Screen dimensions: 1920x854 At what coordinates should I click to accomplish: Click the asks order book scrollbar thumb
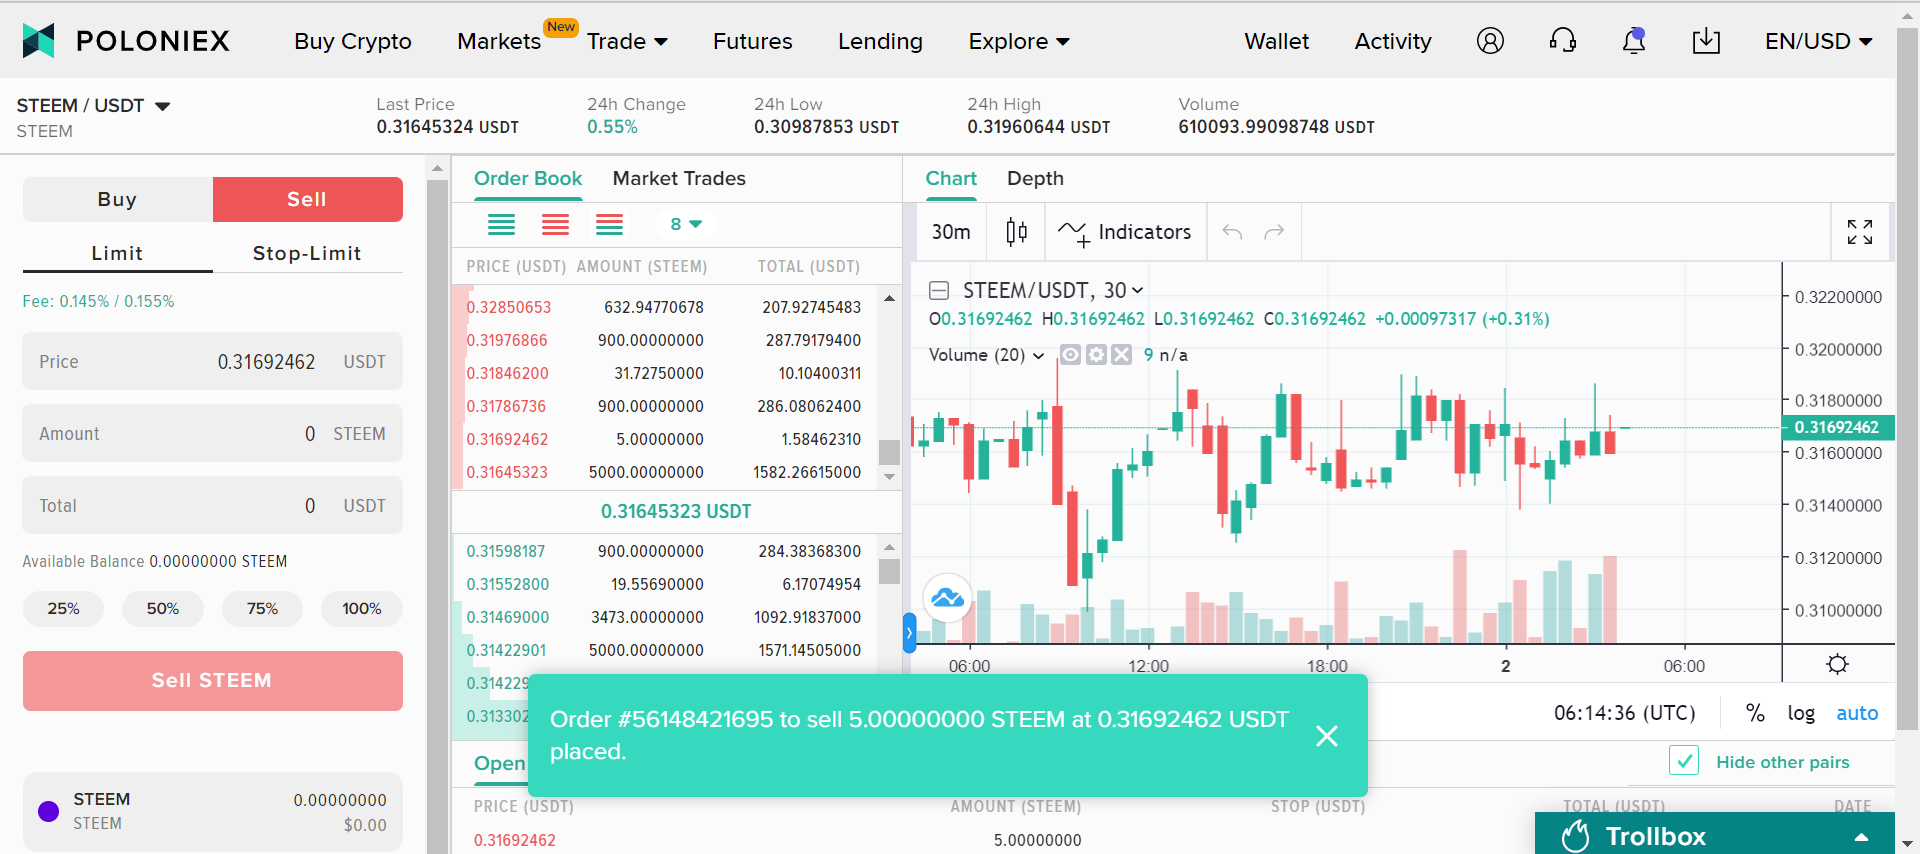pos(889,451)
